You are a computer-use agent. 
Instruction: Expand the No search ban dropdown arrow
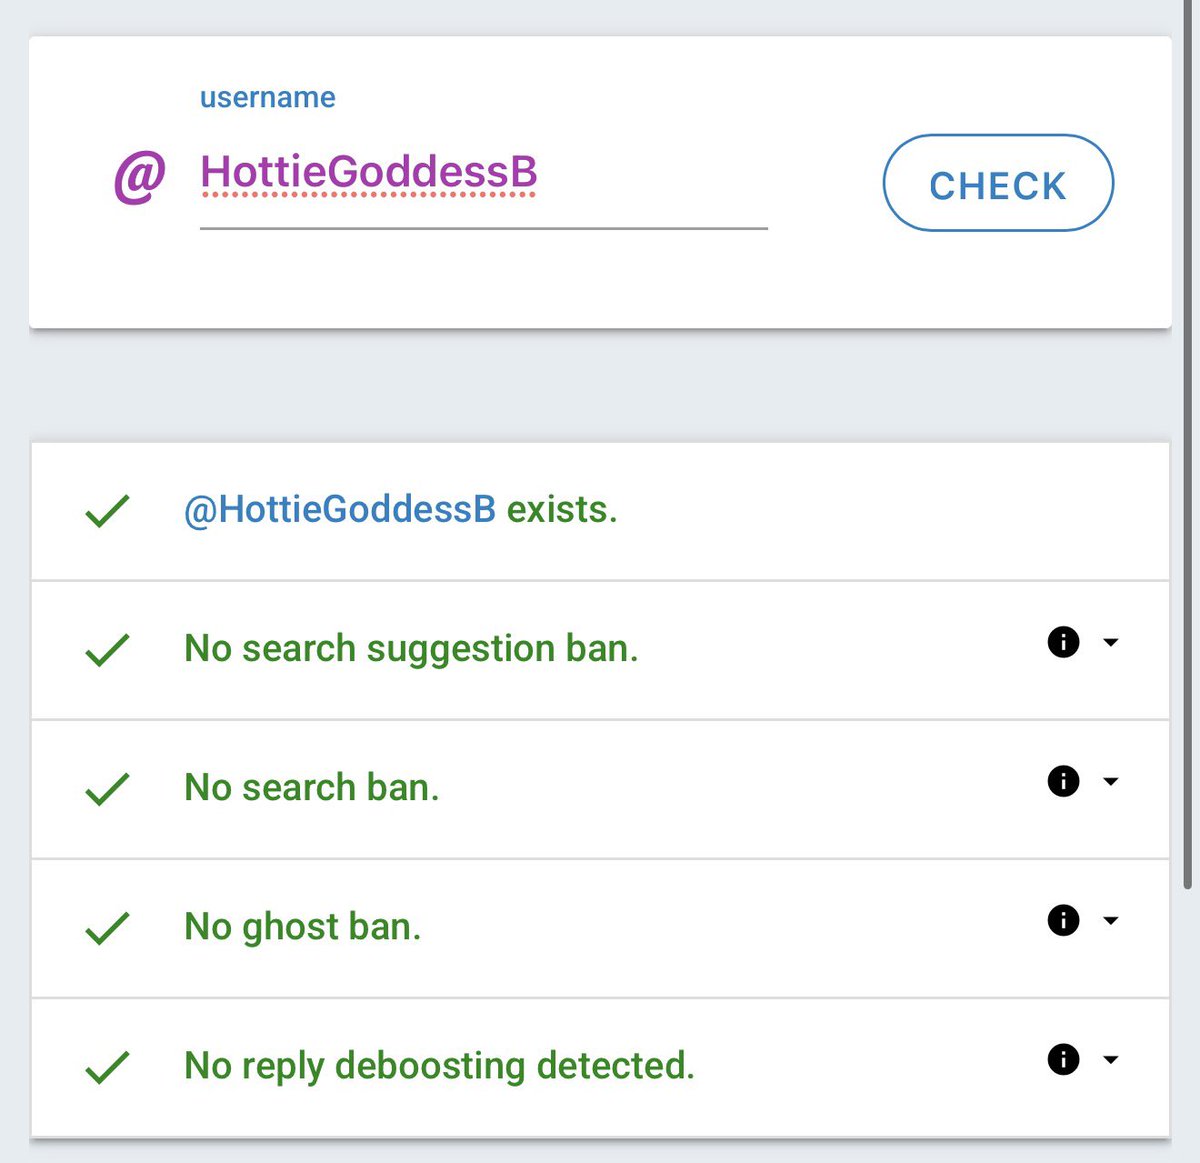tap(1110, 781)
